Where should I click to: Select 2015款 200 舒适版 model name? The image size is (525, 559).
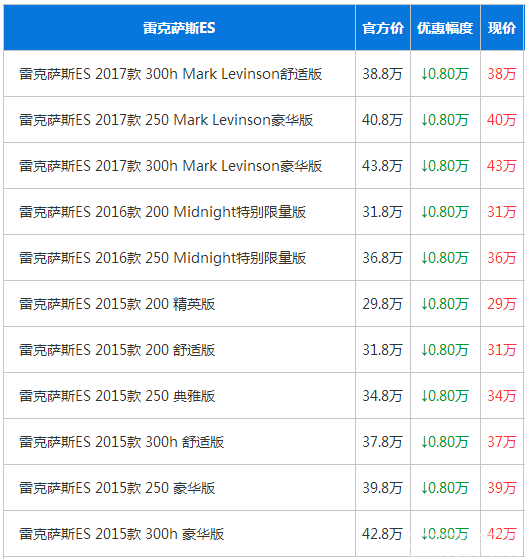point(117,350)
